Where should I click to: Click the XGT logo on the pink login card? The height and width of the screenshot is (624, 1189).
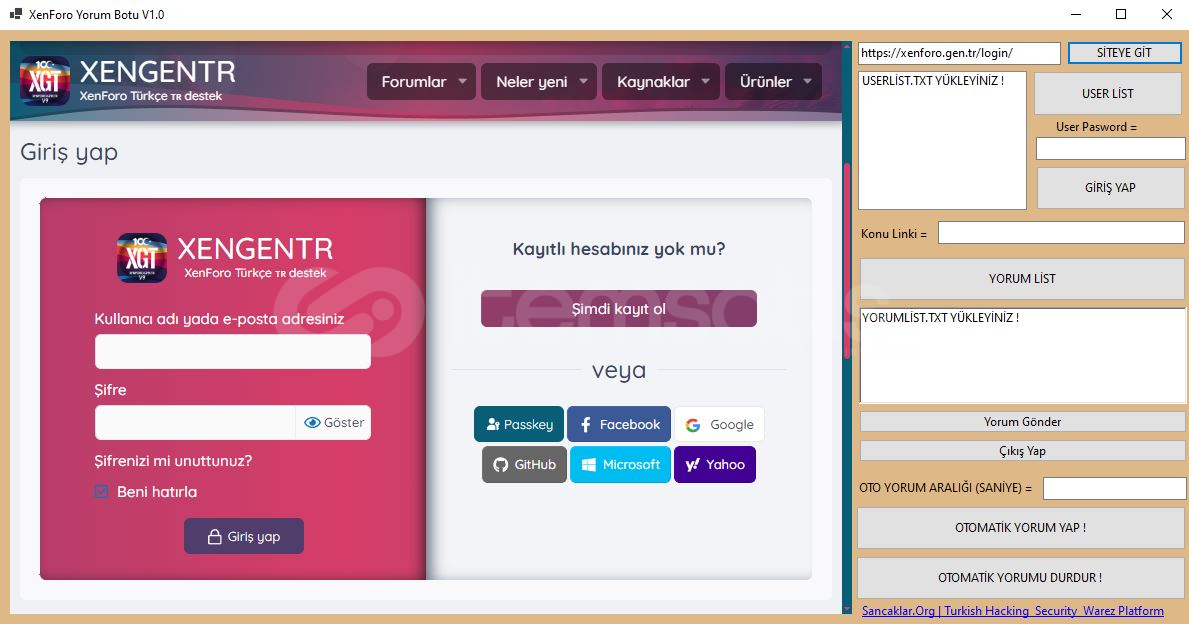point(142,258)
